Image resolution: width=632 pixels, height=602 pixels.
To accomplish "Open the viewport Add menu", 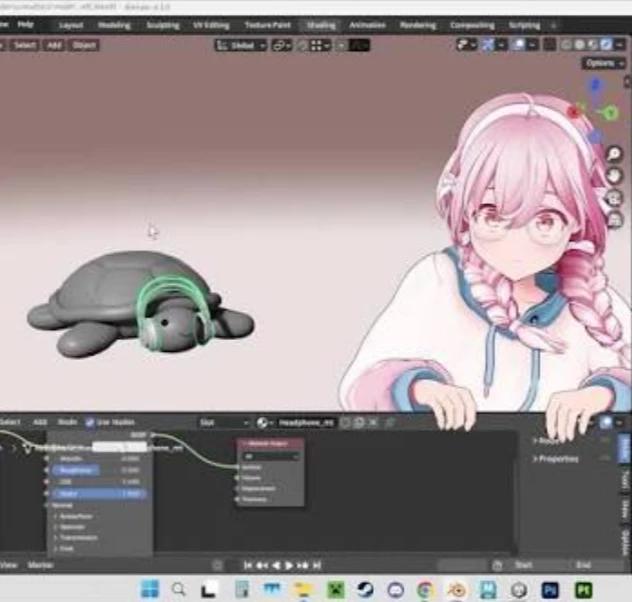I will click(54, 45).
